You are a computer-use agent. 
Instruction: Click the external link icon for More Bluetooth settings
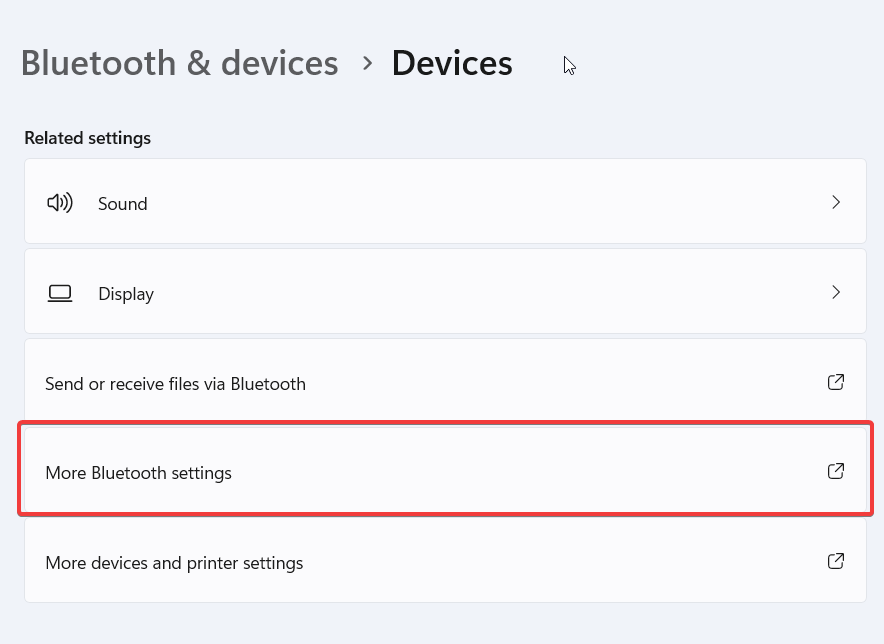pos(836,471)
